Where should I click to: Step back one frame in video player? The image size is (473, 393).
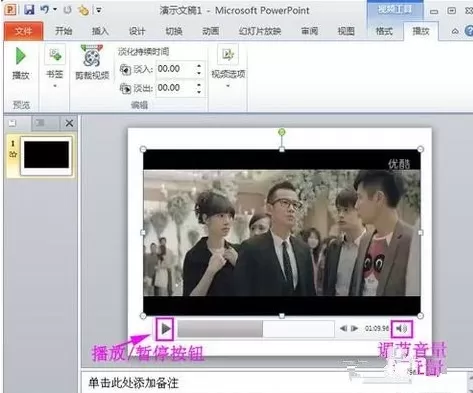(343, 328)
